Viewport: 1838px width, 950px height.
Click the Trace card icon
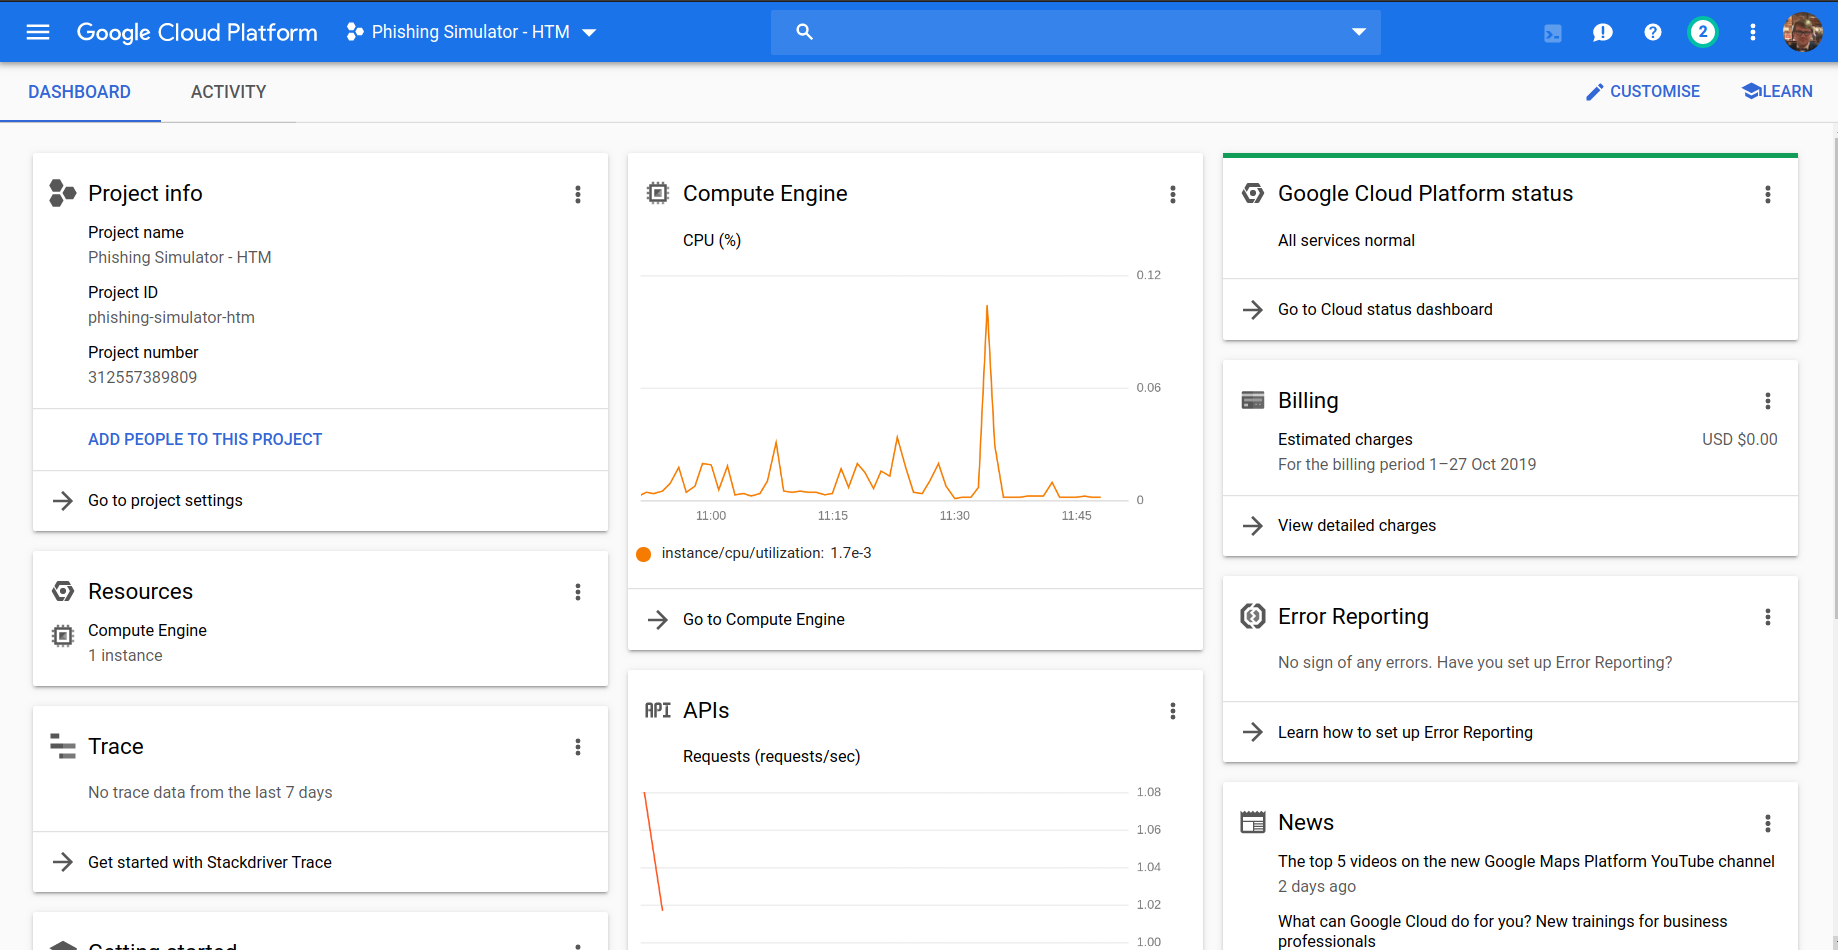point(62,746)
